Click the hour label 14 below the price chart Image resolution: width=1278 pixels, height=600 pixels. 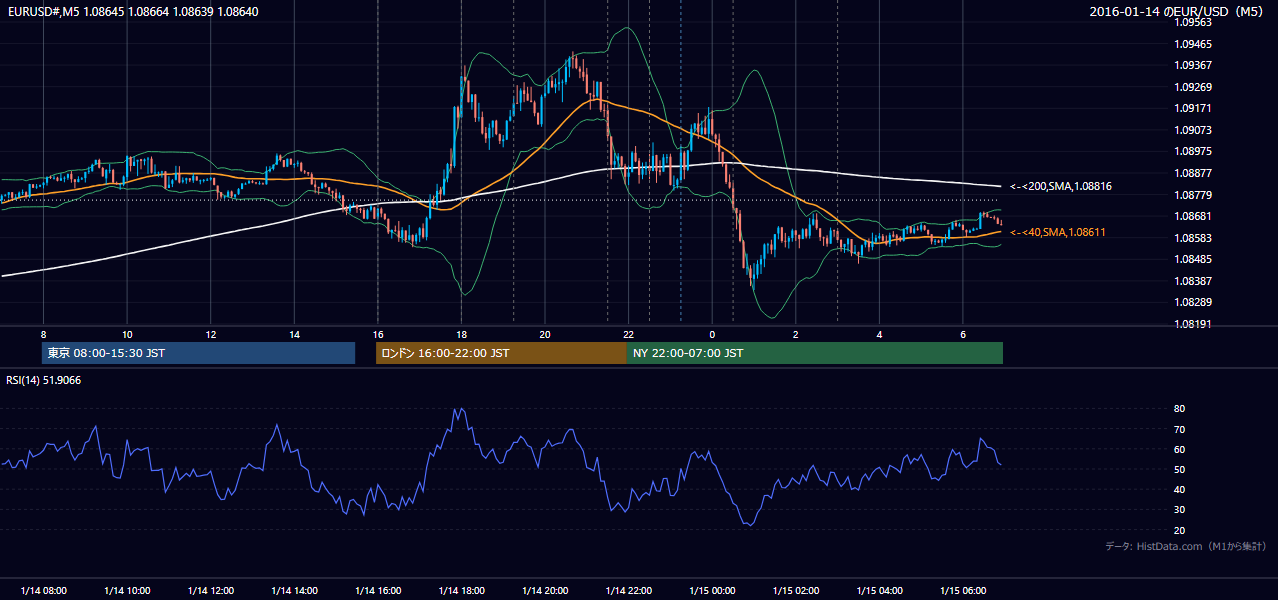294,334
